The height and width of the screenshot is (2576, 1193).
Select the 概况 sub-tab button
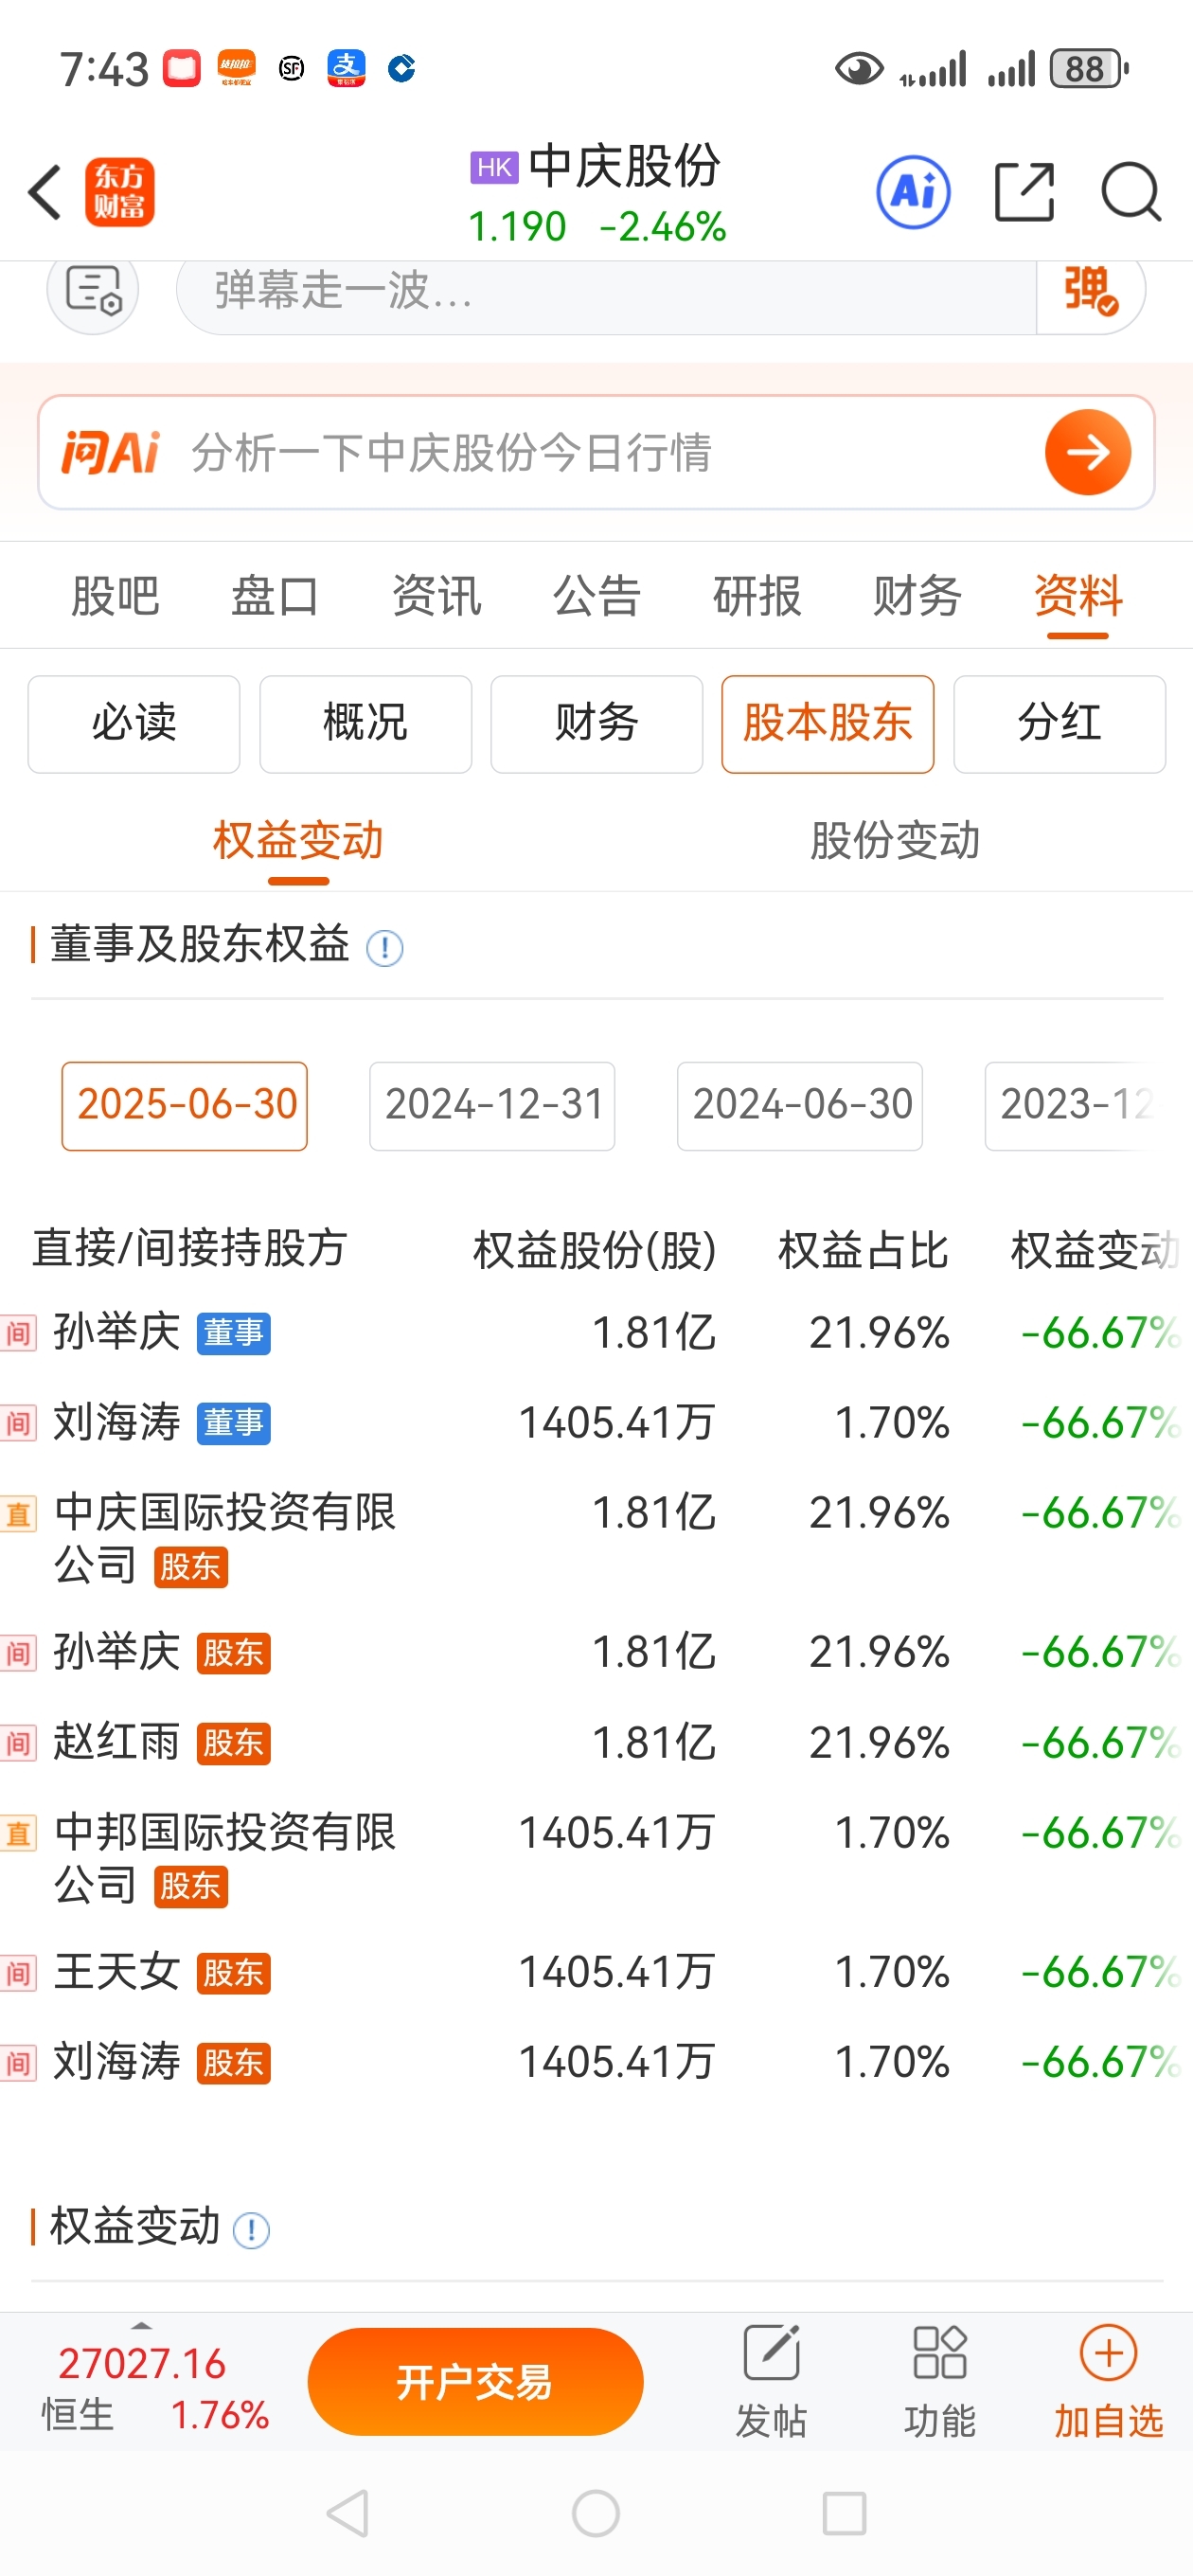click(x=366, y=723)
